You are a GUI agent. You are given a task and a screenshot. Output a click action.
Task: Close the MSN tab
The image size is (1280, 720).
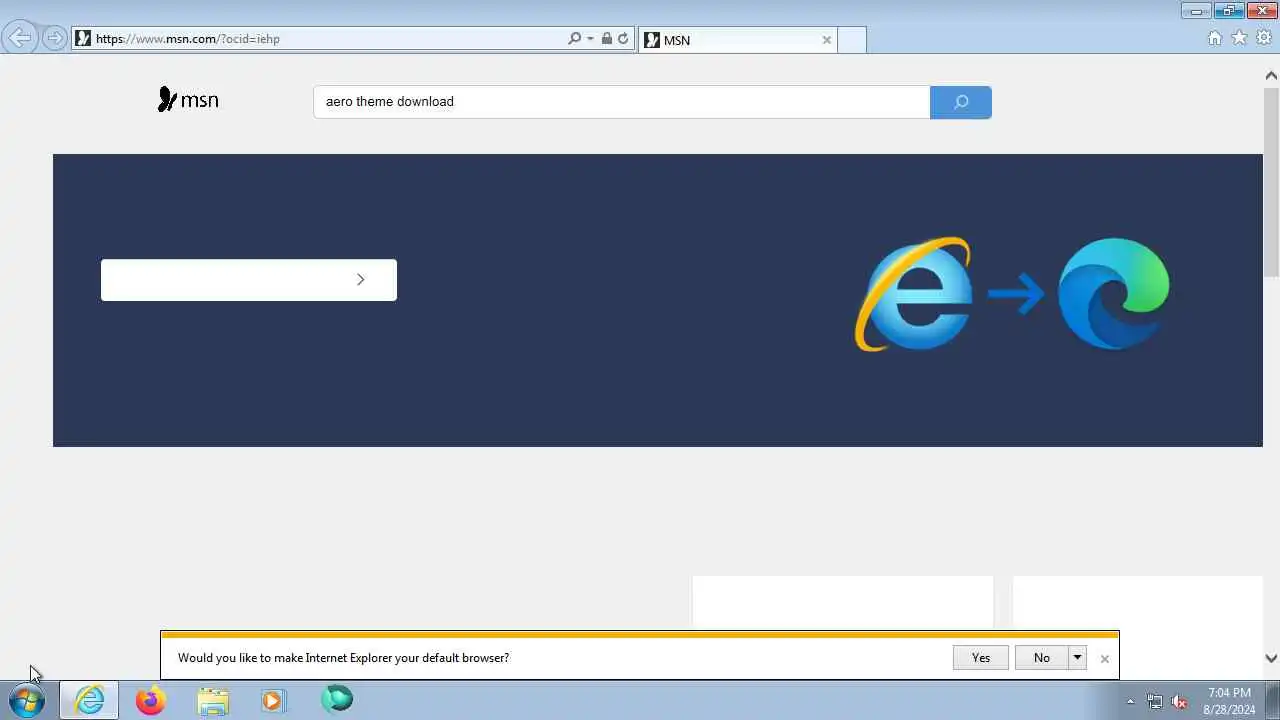pyautogui.click(x=826, y=40)
